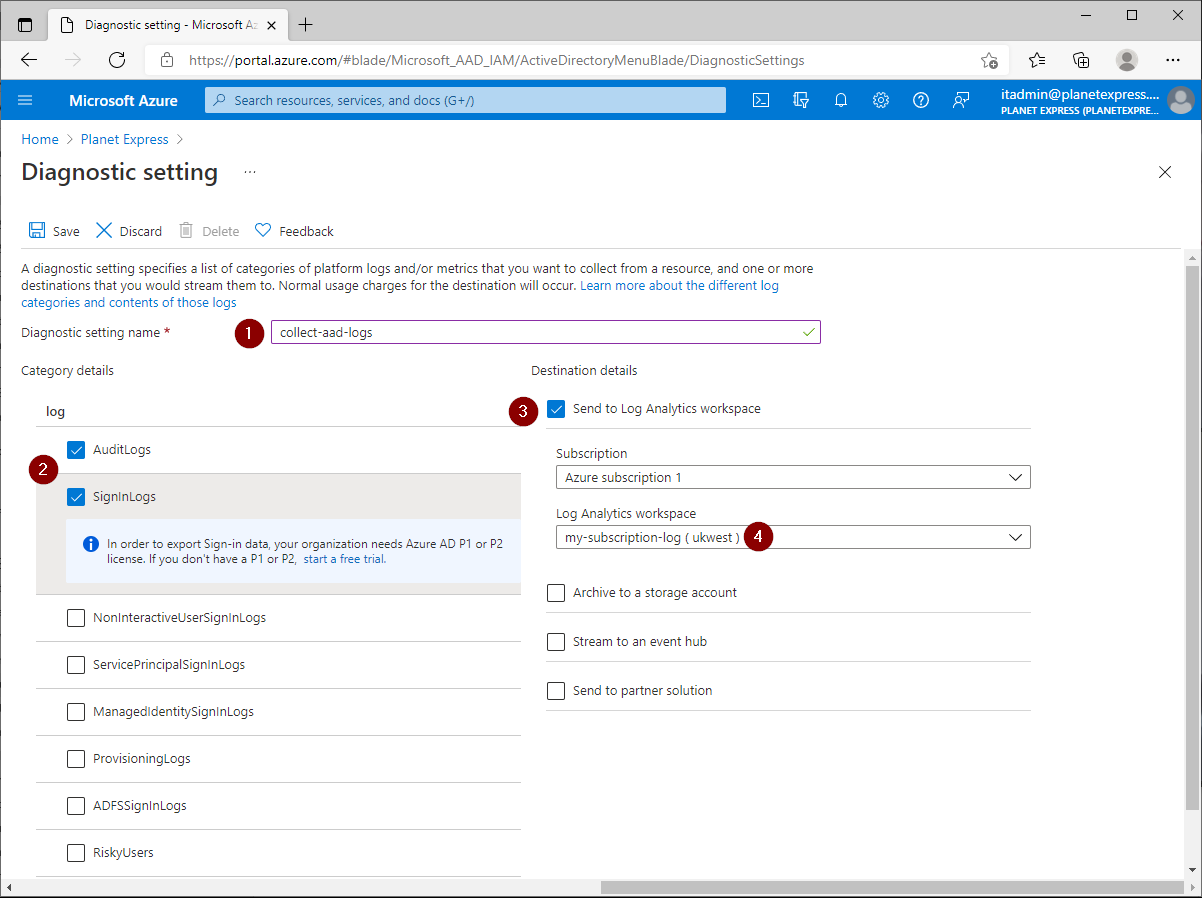Open Azure Cloud Shell icon
The image size is (1202, 898).
point(761,100)
